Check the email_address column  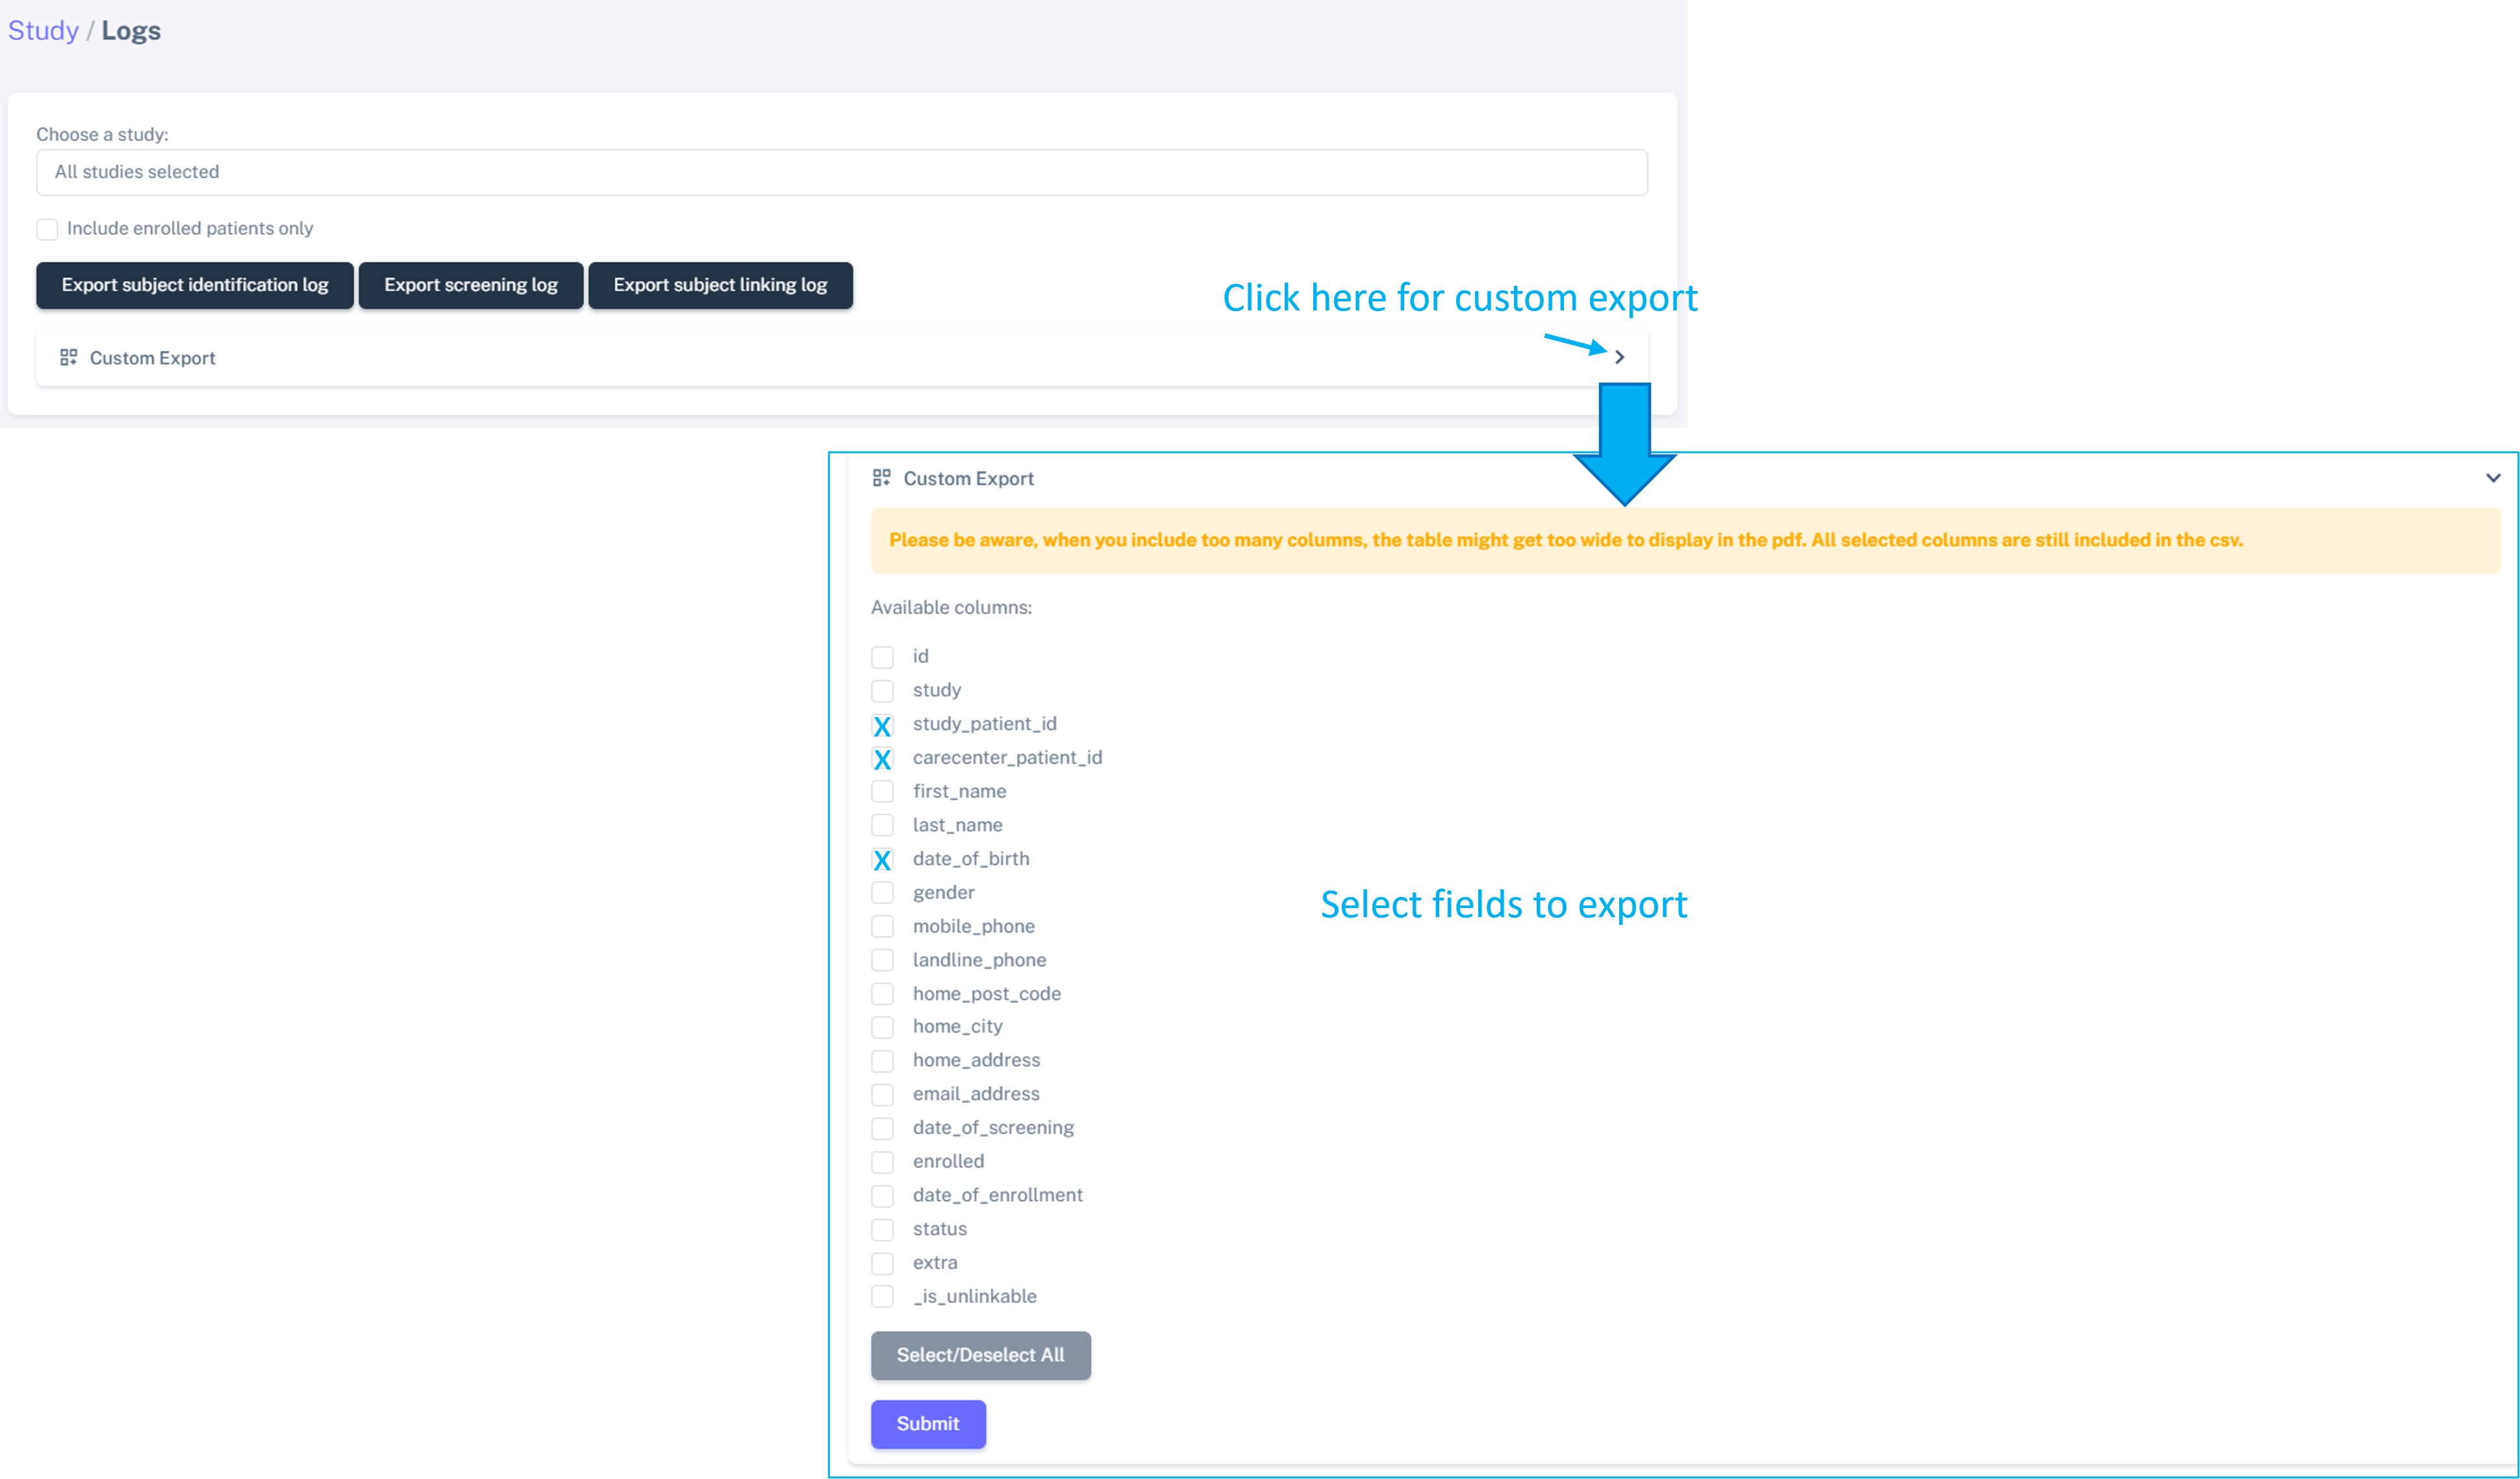[x=882, y=1095]
